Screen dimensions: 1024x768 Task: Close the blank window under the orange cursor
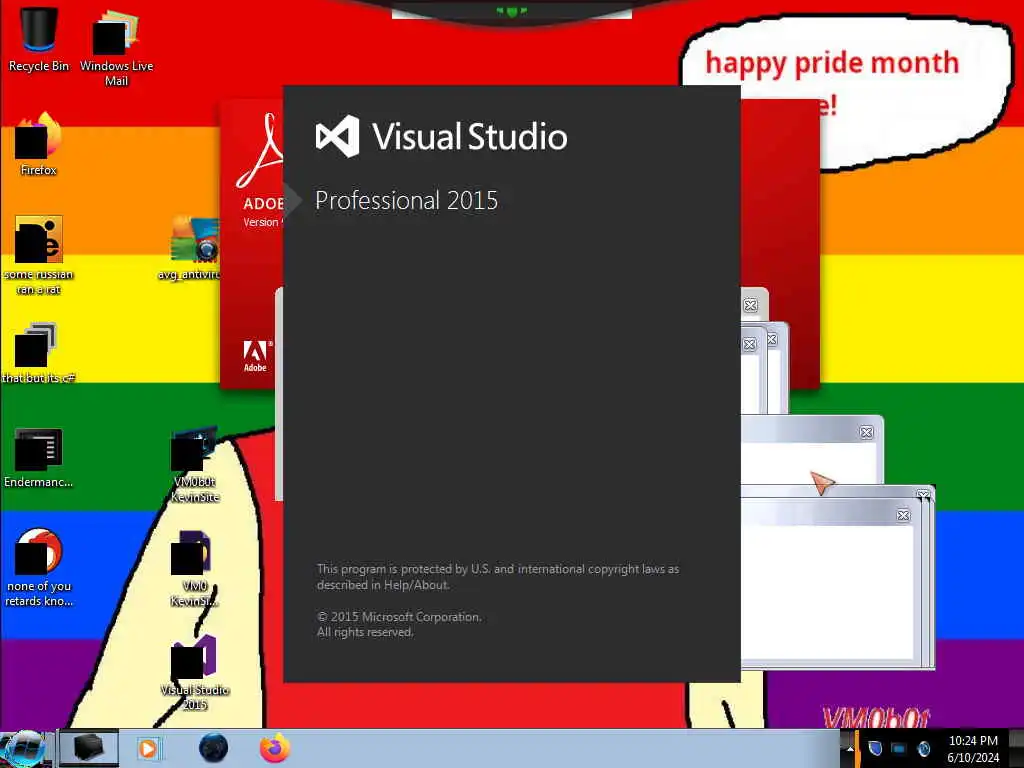866,432
